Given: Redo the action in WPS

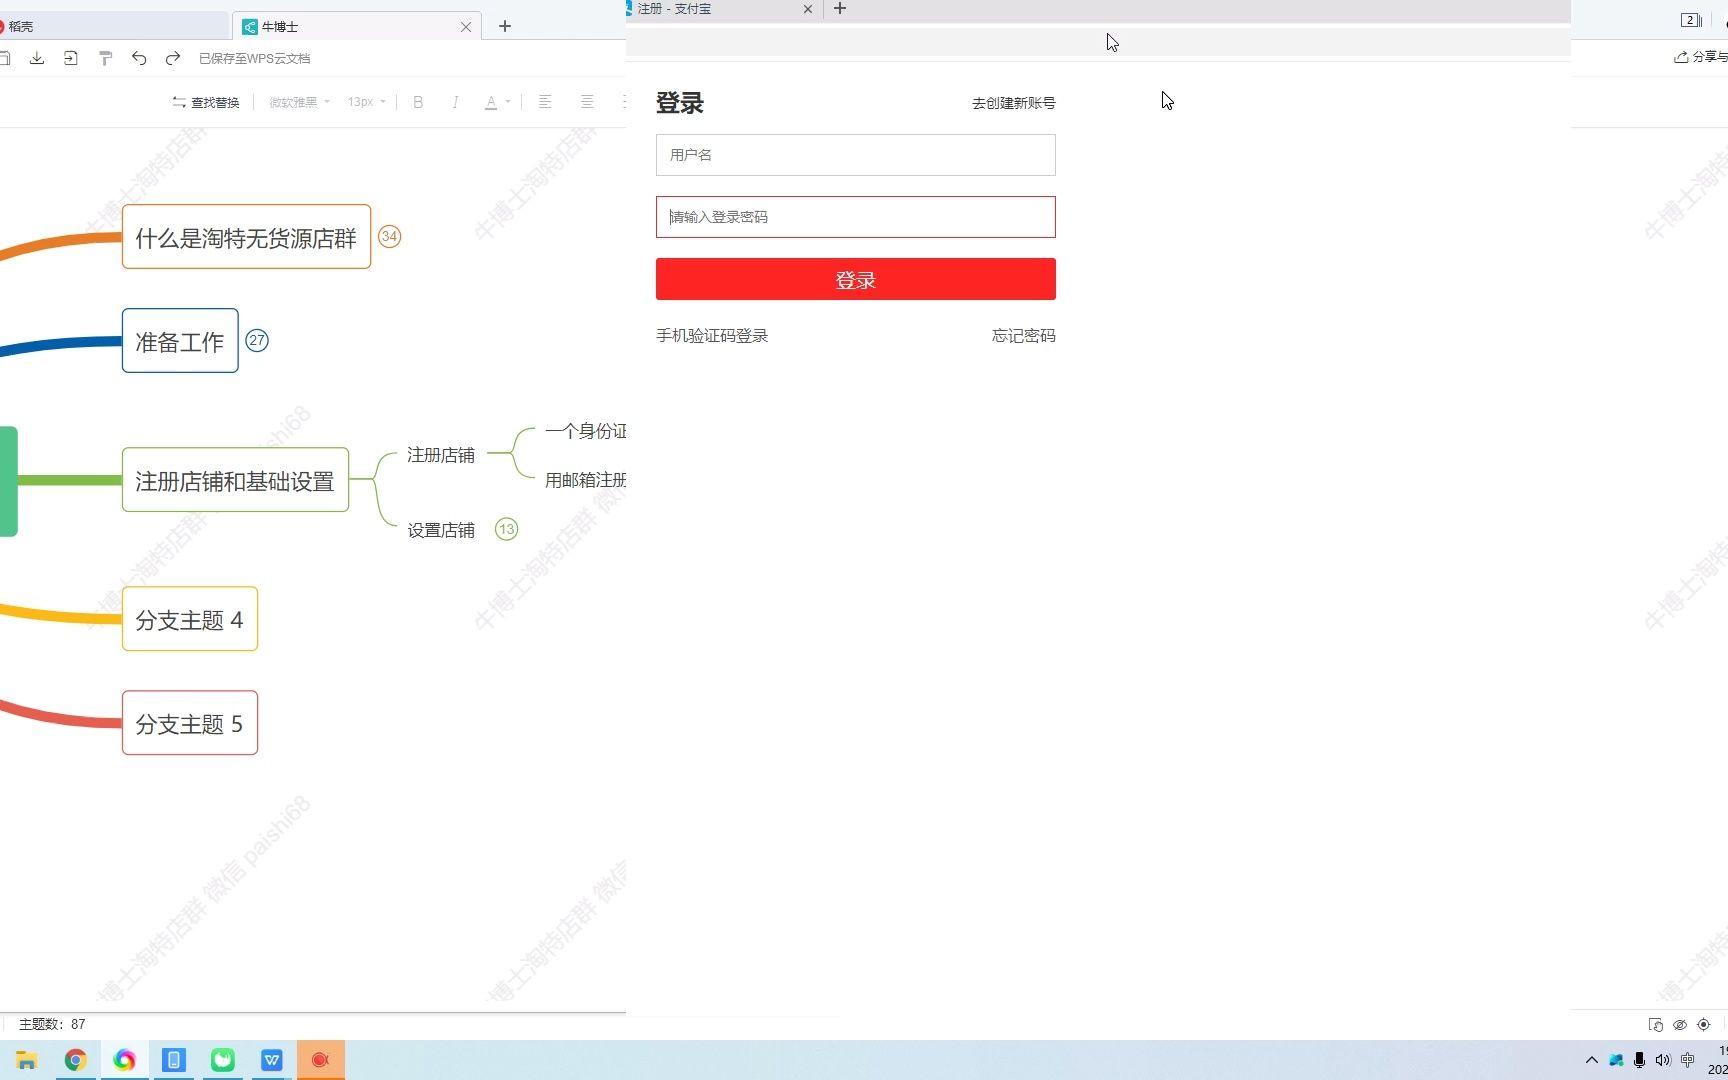Looking at the screenshot, I should click(173, 58).
